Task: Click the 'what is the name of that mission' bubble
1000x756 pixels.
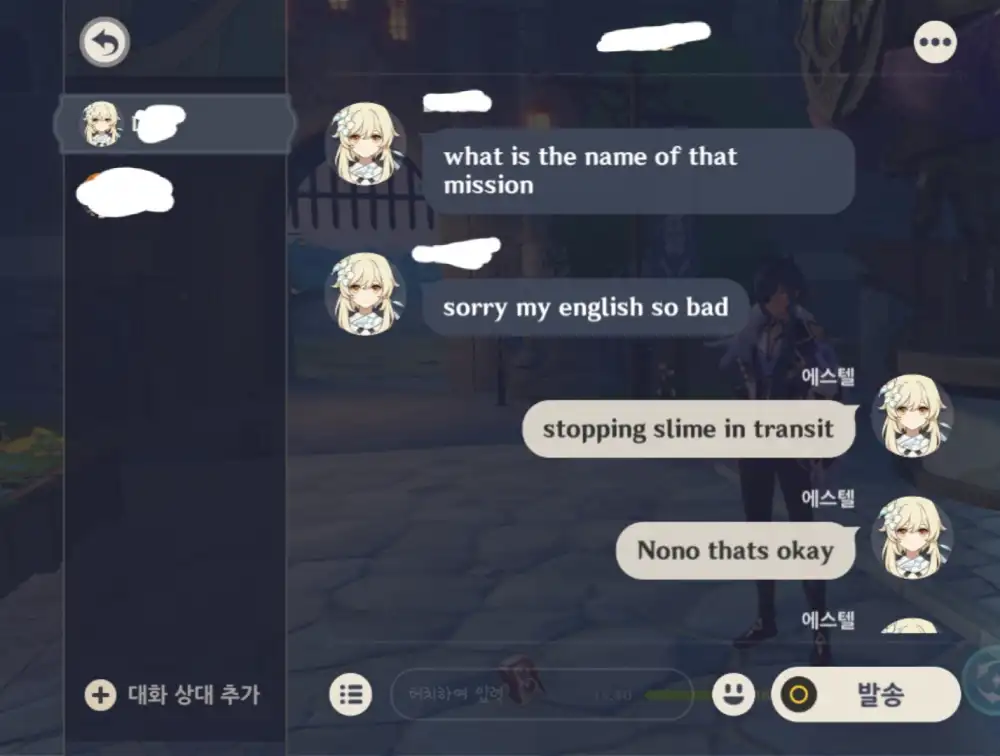Action: pos(638,171)
